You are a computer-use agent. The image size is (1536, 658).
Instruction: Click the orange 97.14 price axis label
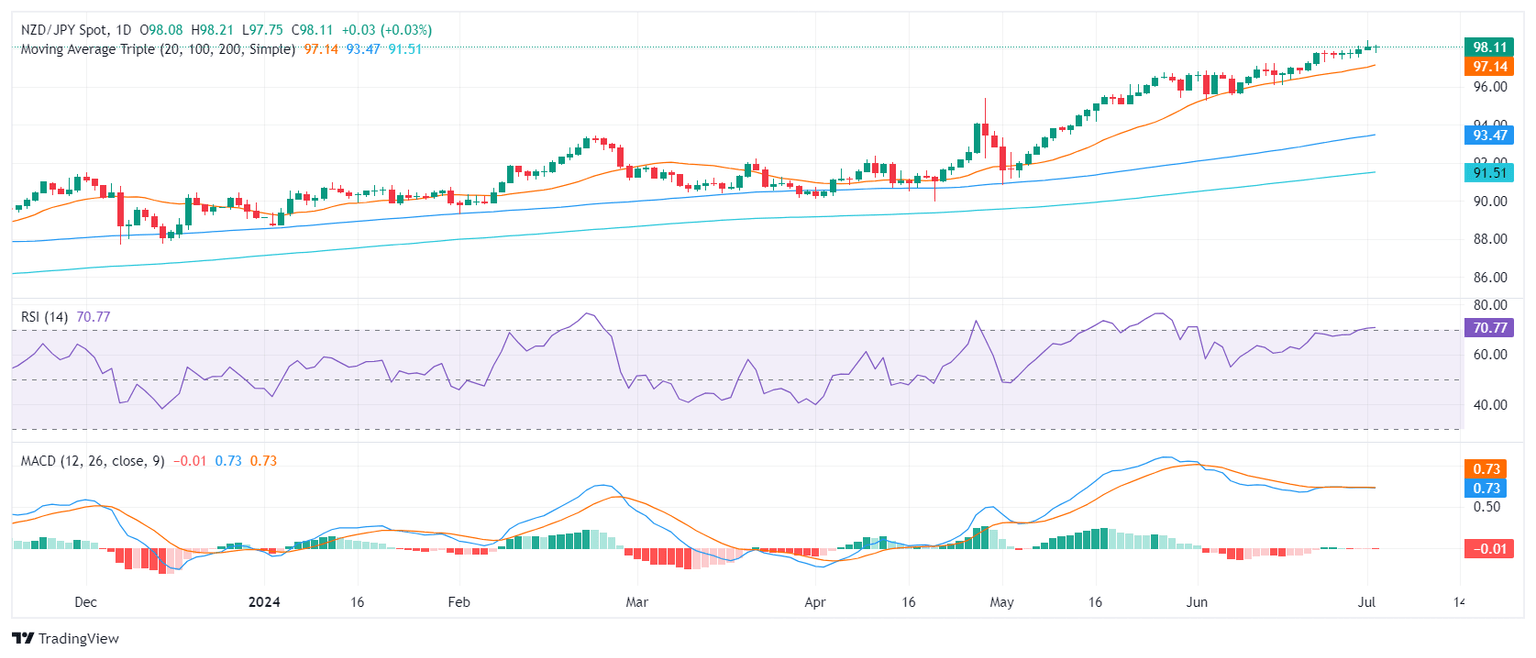pos(1489,67)
